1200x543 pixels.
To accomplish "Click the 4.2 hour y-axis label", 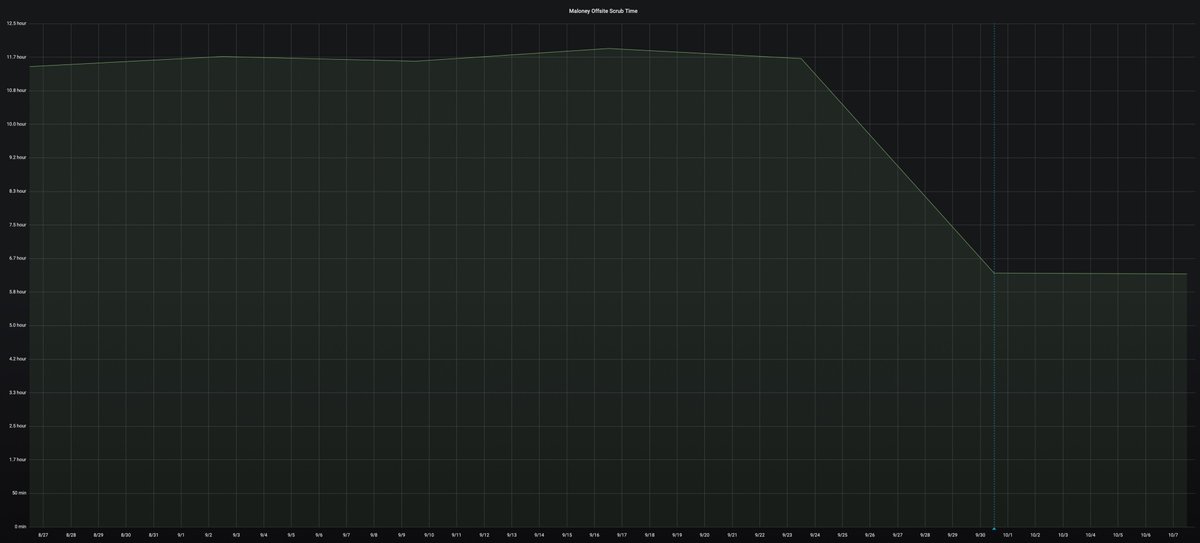I will (17, 359).
